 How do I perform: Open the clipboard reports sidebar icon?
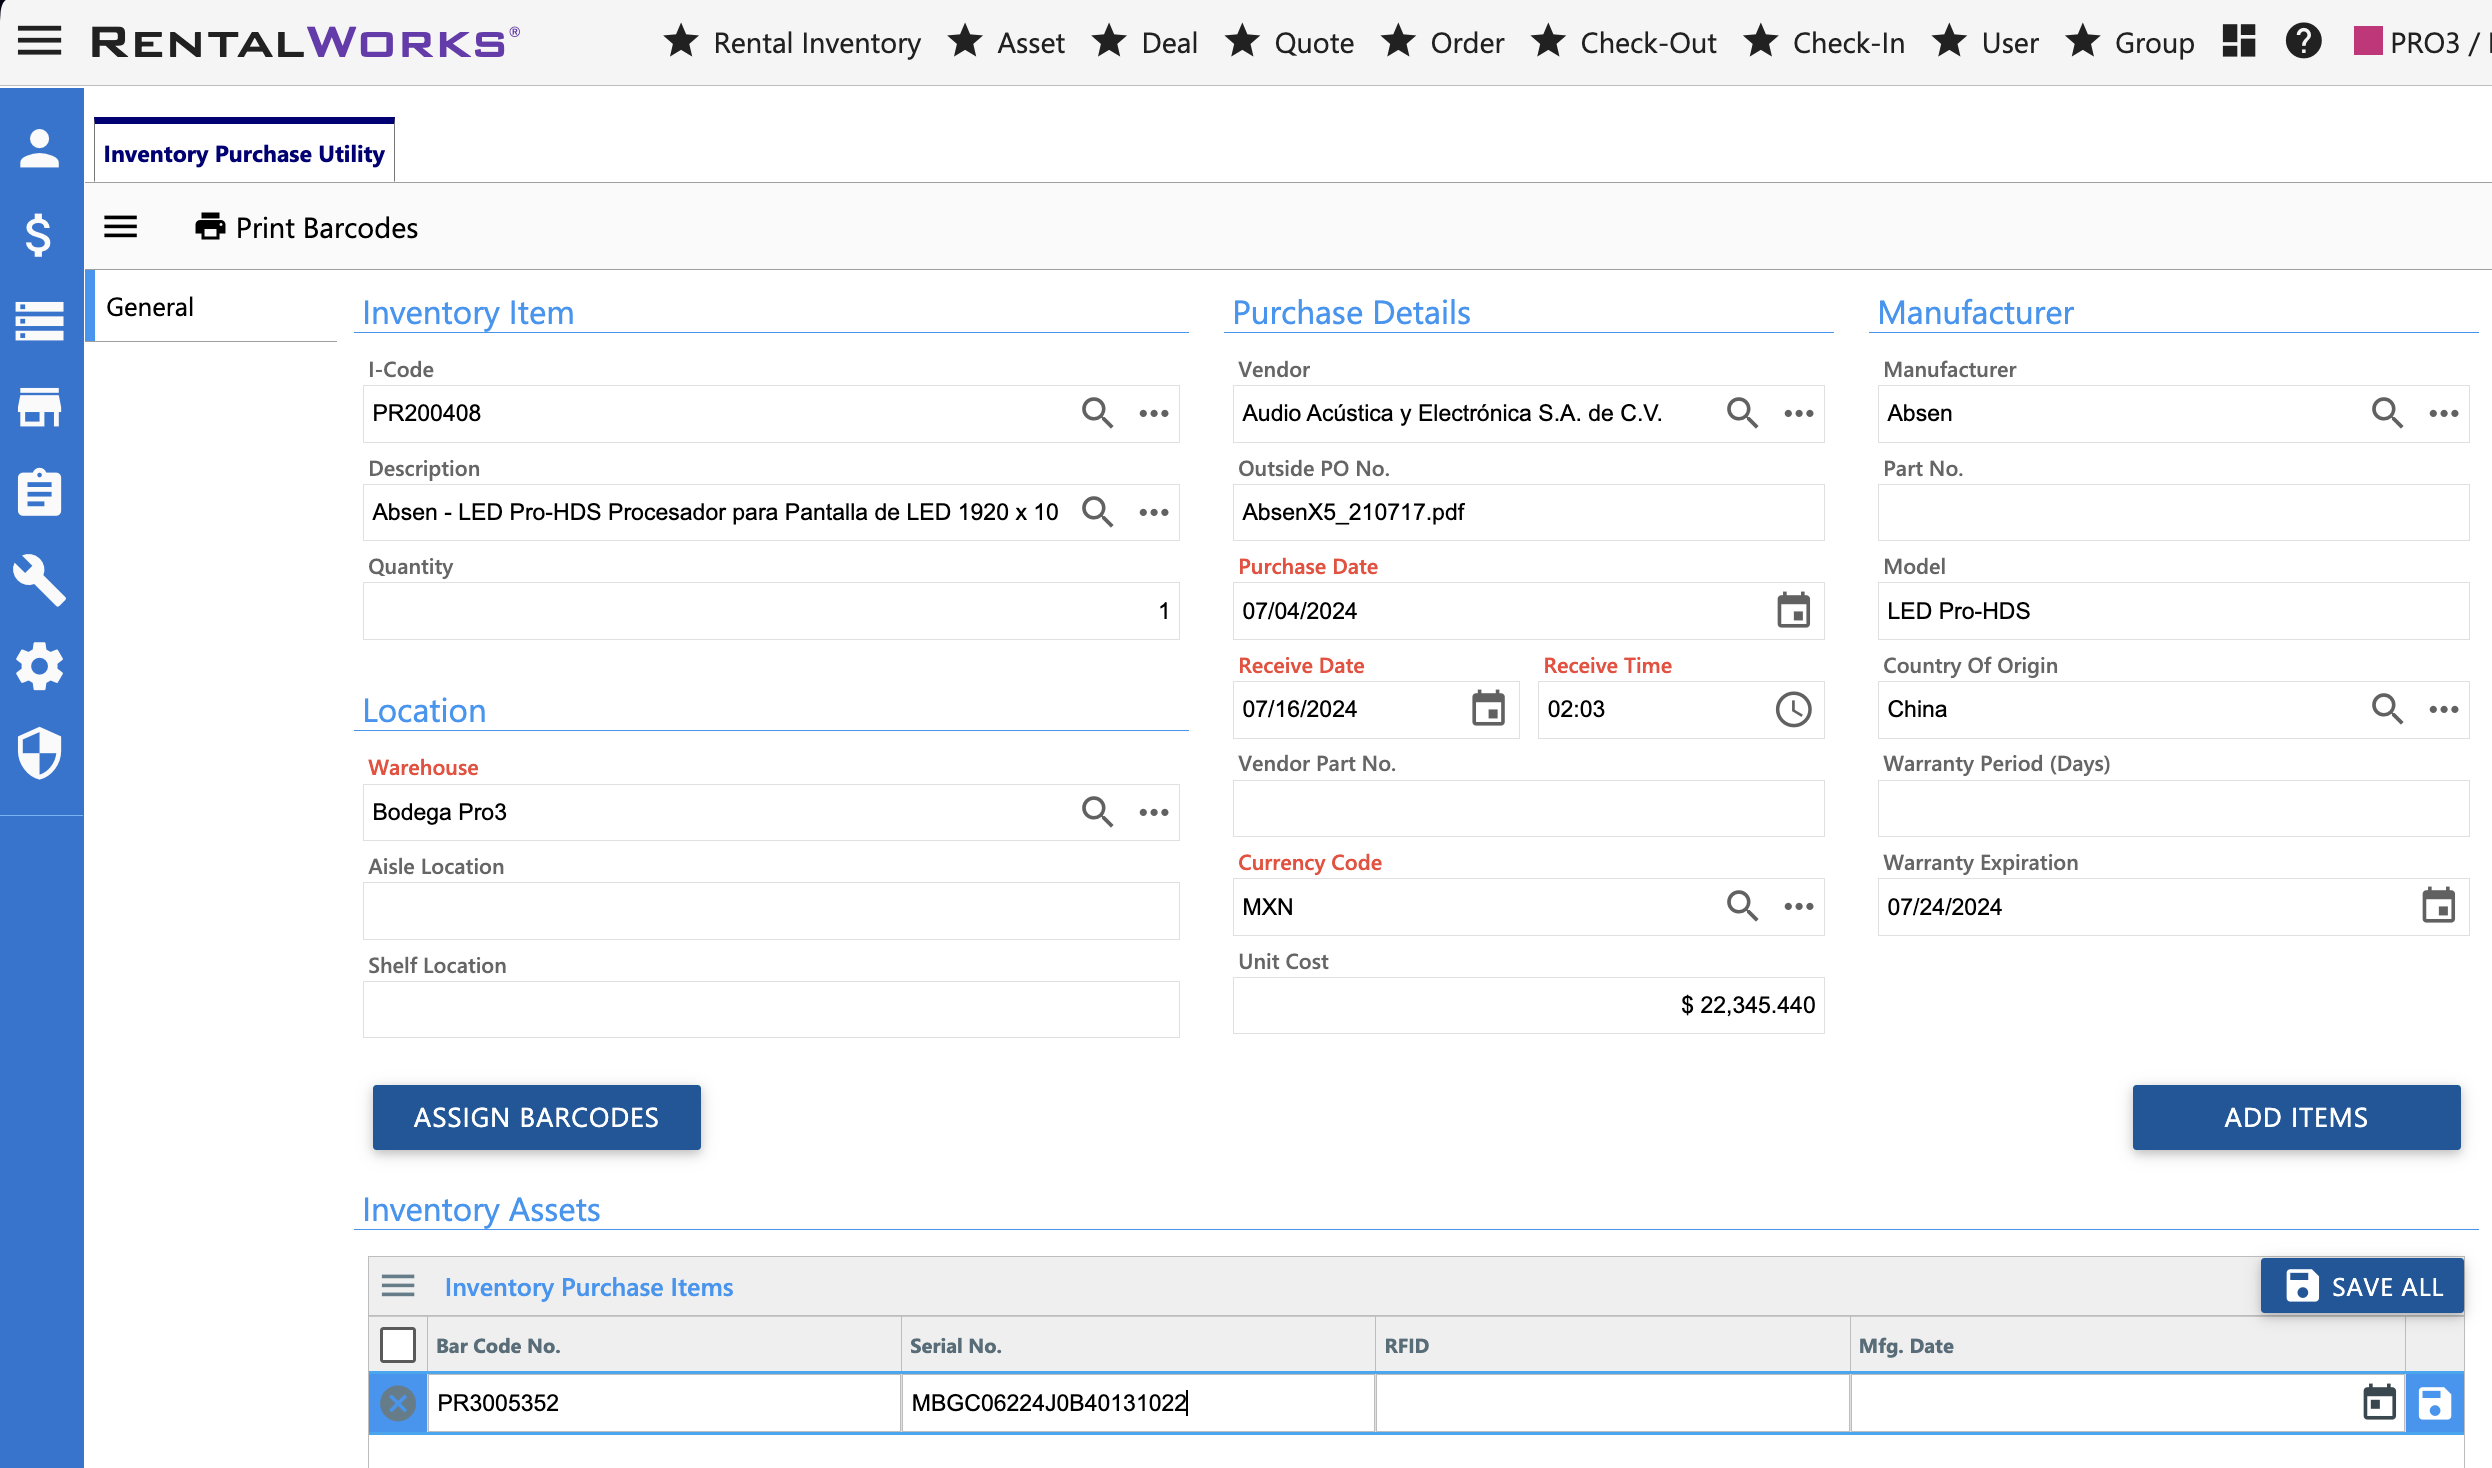point(40,493)
